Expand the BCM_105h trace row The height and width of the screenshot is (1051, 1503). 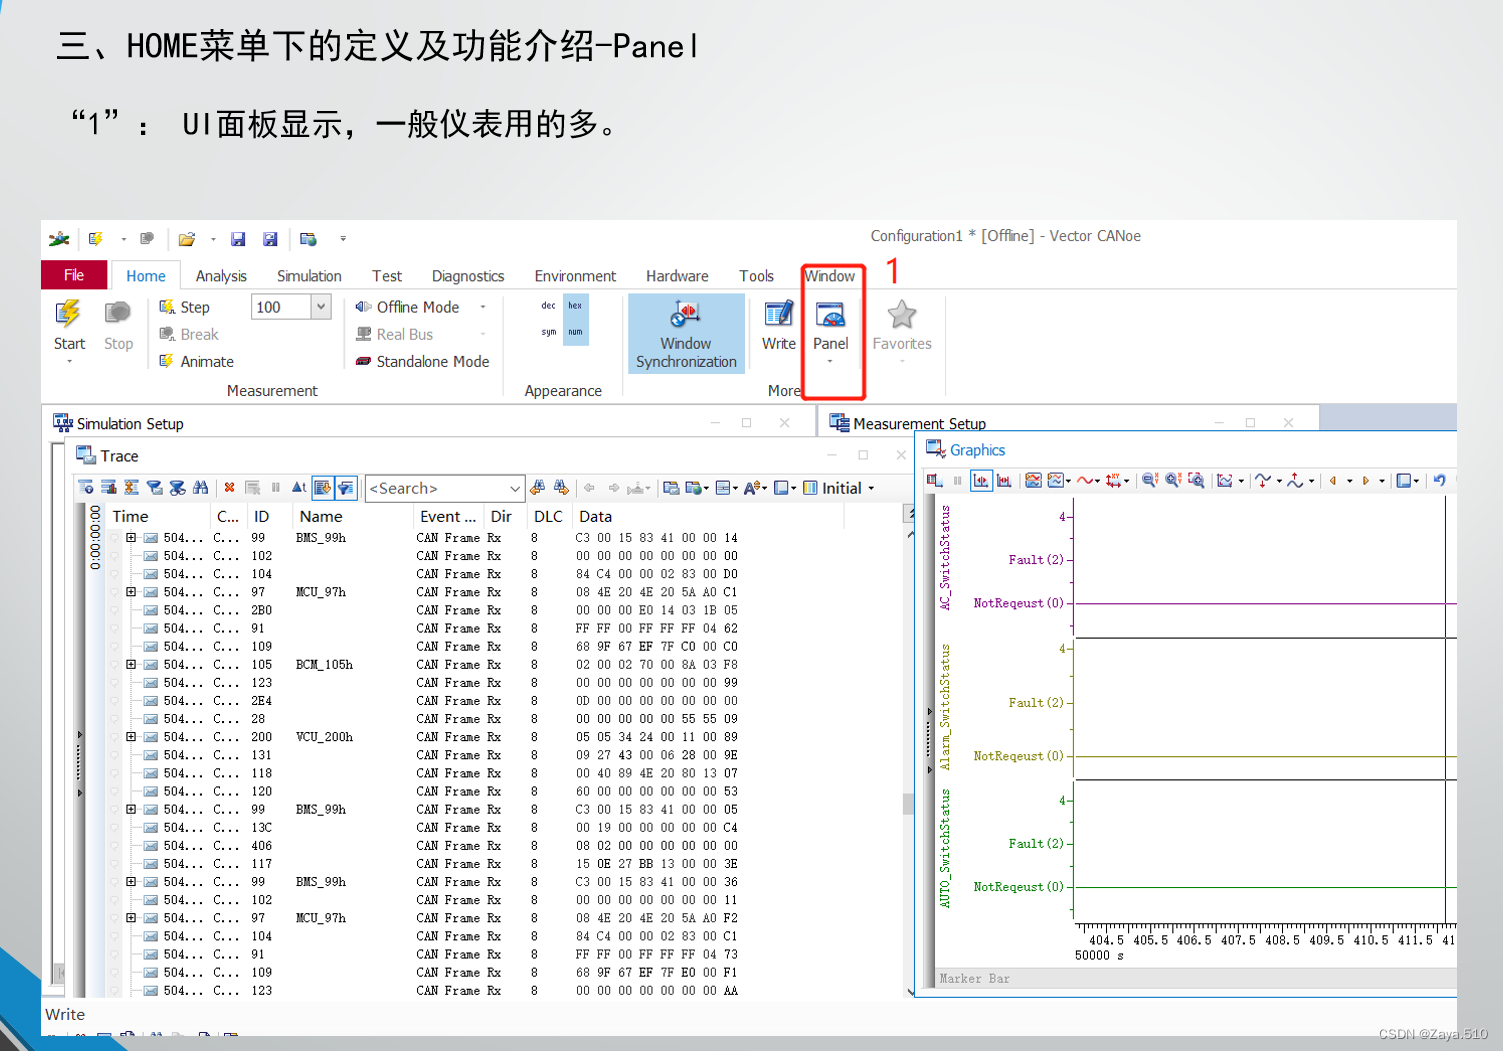tap(131, 665)
